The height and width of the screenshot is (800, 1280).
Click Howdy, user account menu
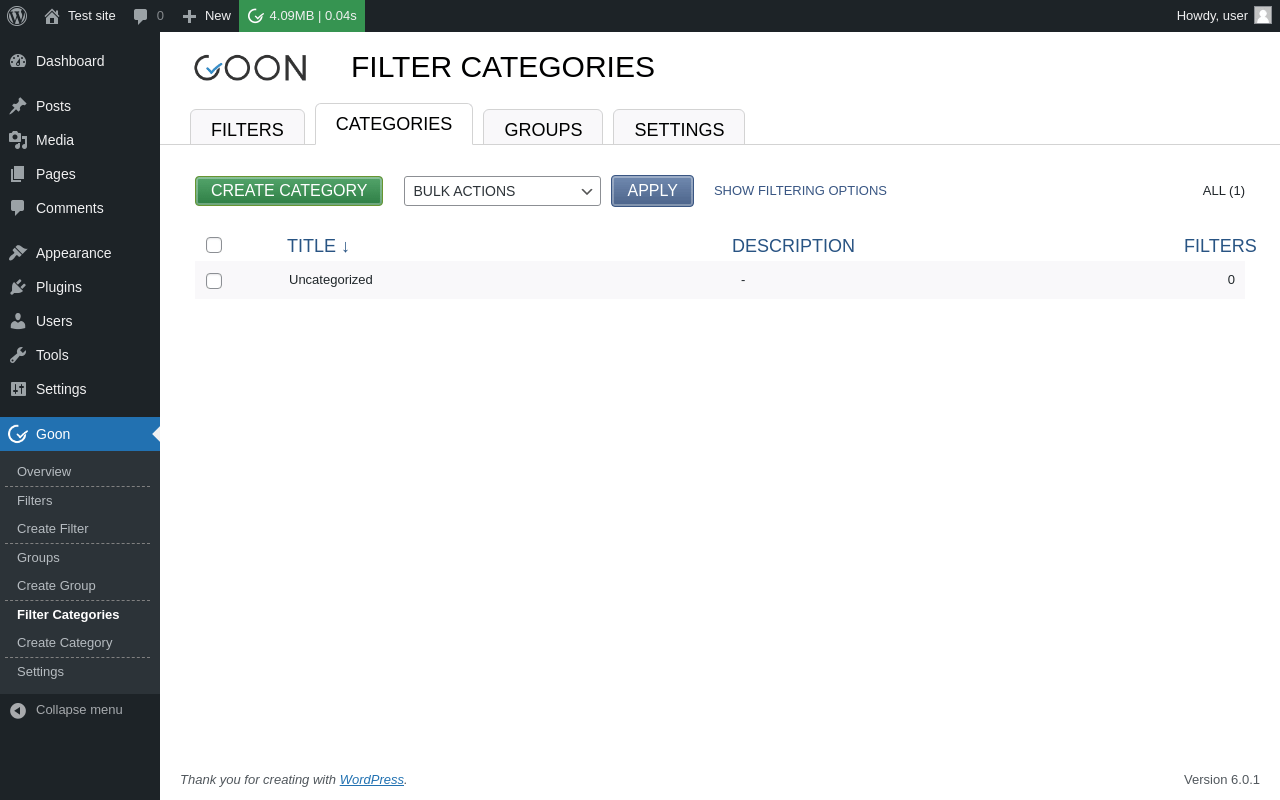(1224, 16)
